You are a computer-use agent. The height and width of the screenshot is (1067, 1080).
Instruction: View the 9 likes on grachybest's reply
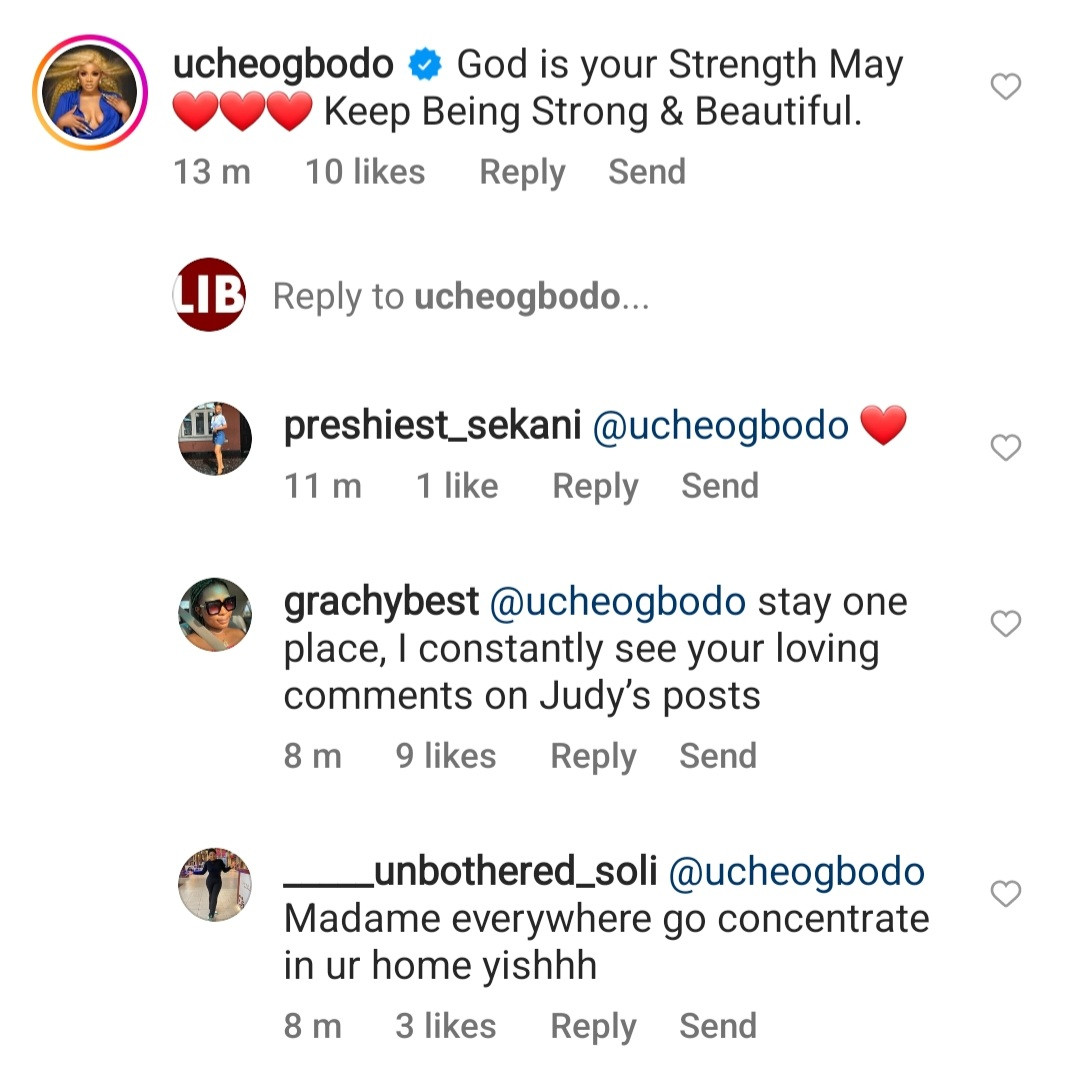pyautogui.click(x=446, y=756)
